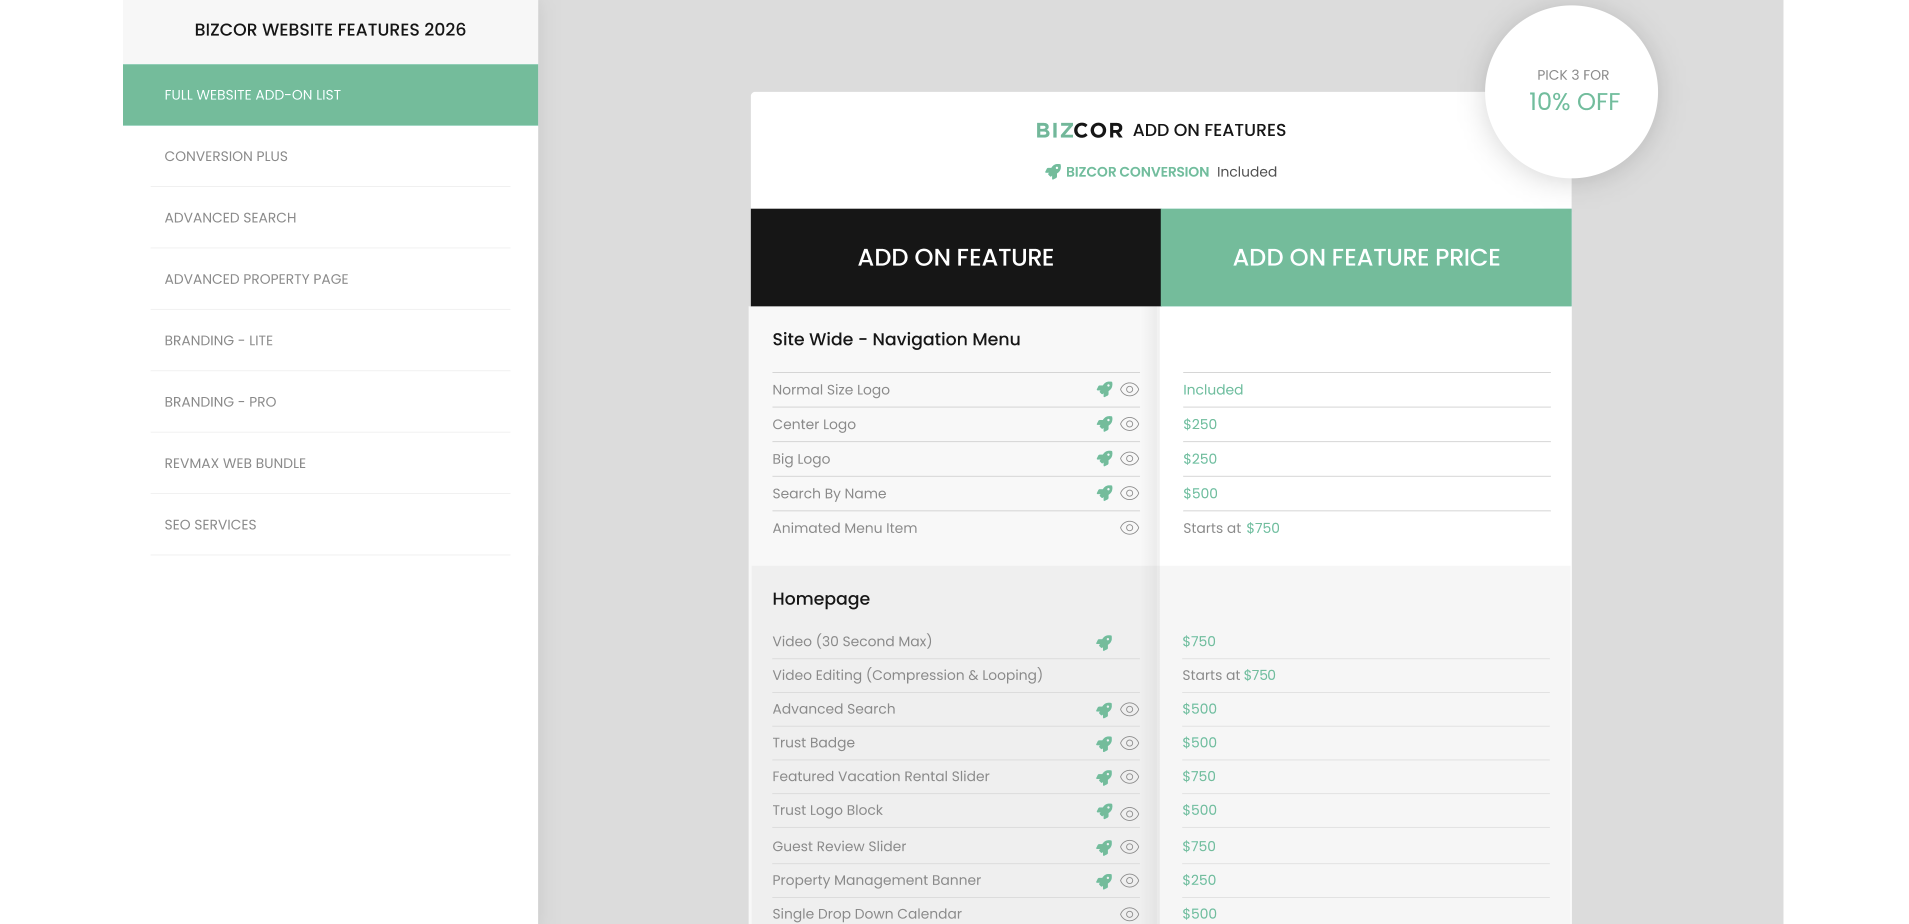Image resolution: width=1909 pixels, height=924 pixels.
Task: Click the $250 price for Center Logo
Action: coord(1200,425)
